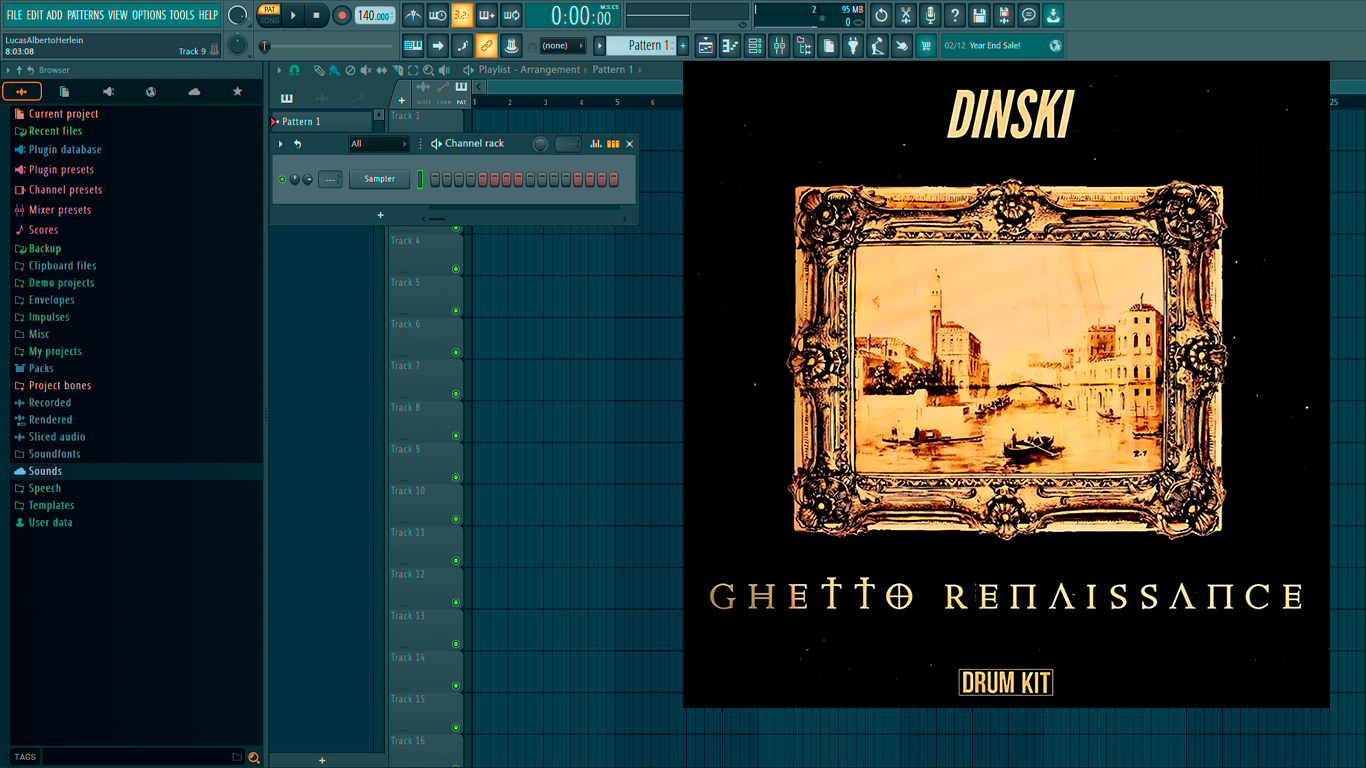Start playback with the play button
This screenshot has width=1366, height=768.
pos(293,15)
